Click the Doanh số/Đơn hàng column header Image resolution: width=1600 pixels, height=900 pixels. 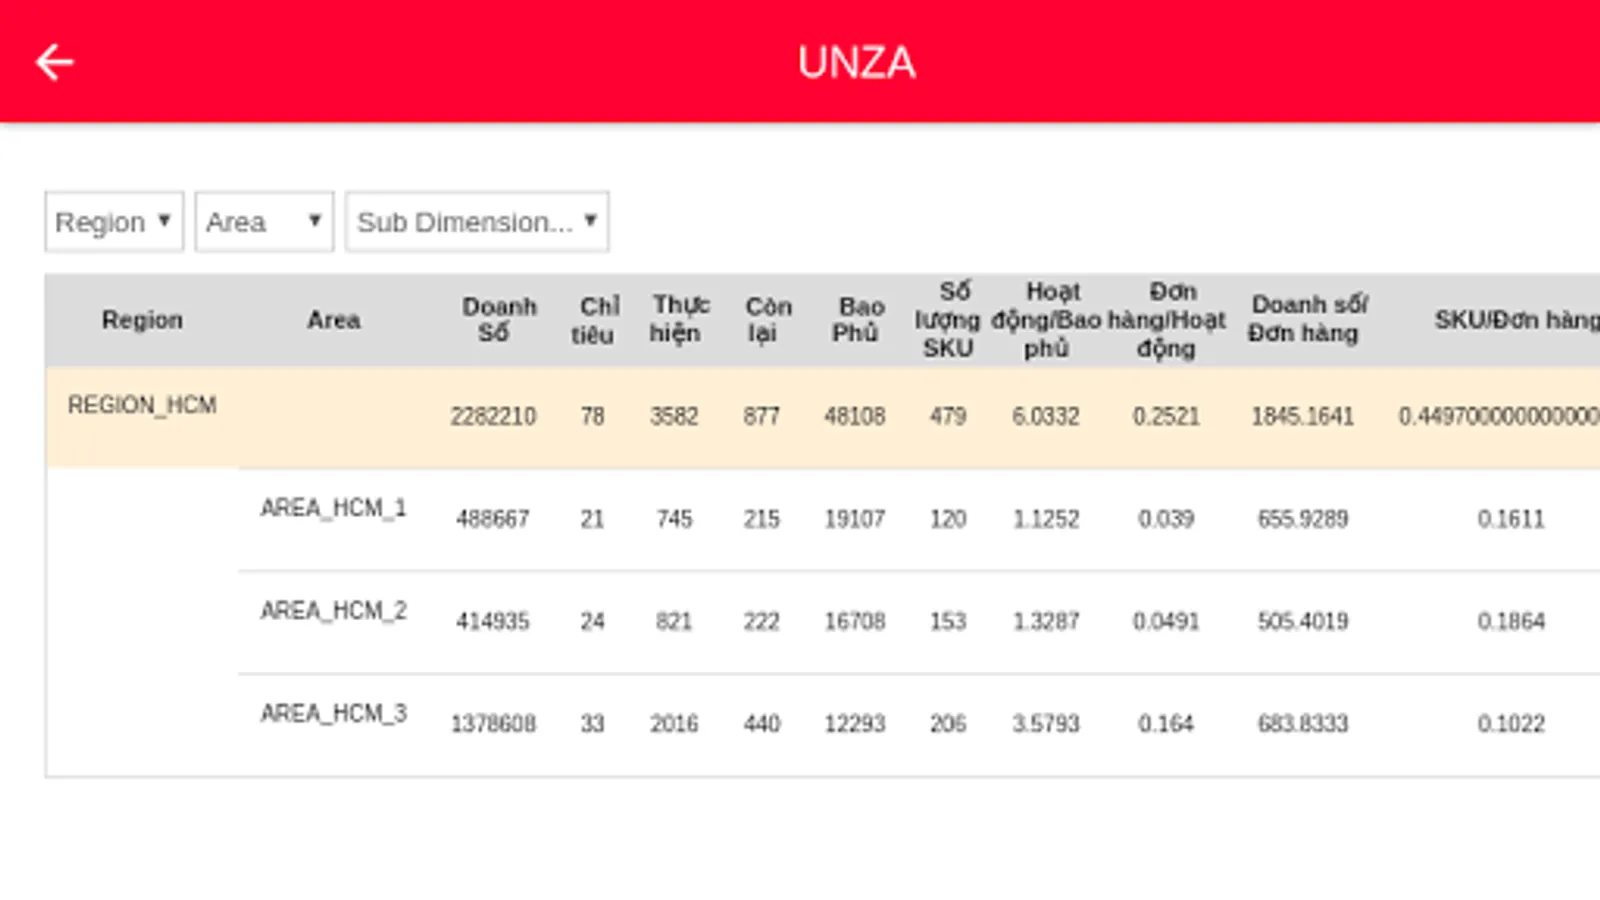[1307, 319]
